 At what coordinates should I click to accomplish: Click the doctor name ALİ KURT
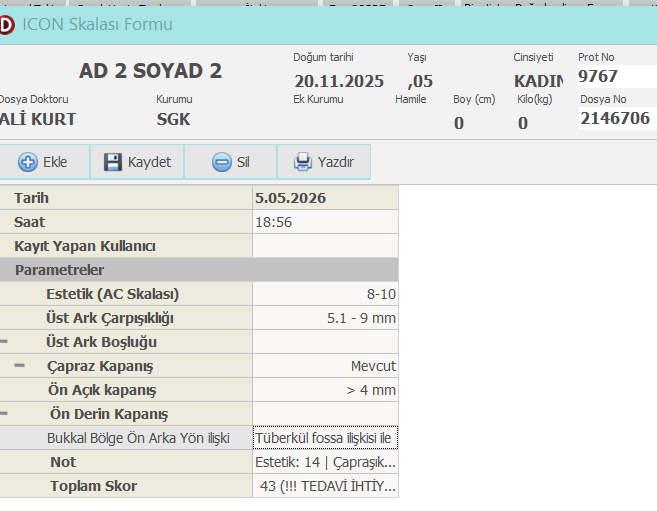38,119
